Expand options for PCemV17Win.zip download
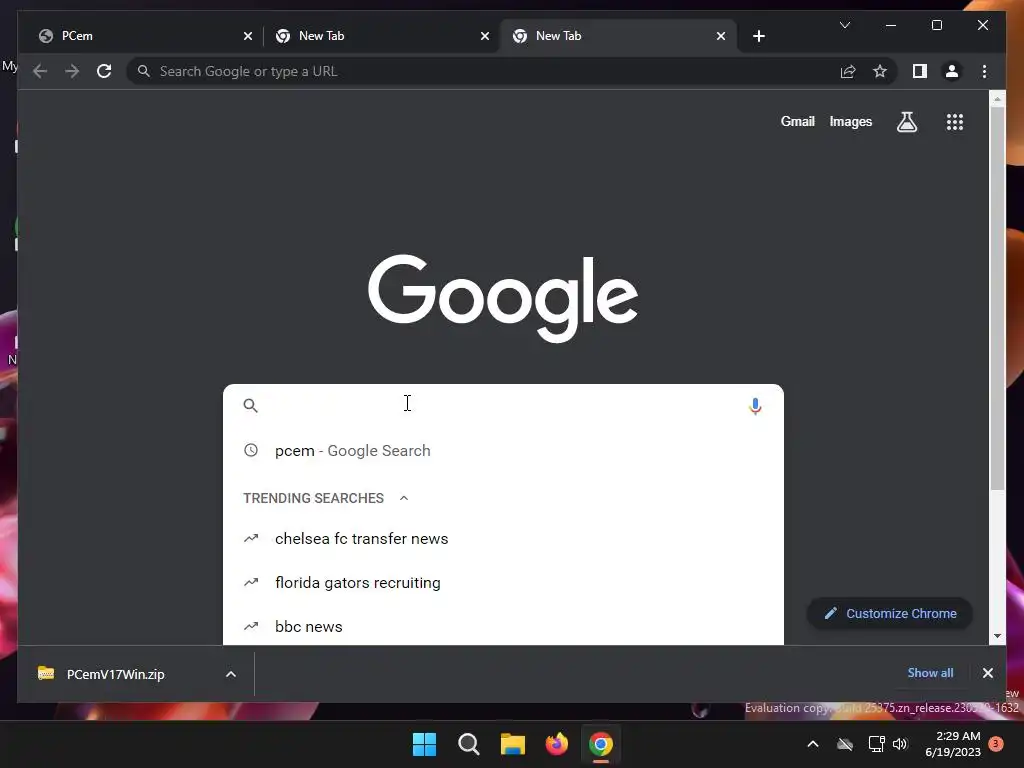1024x768 pixels. click(231, 674)
